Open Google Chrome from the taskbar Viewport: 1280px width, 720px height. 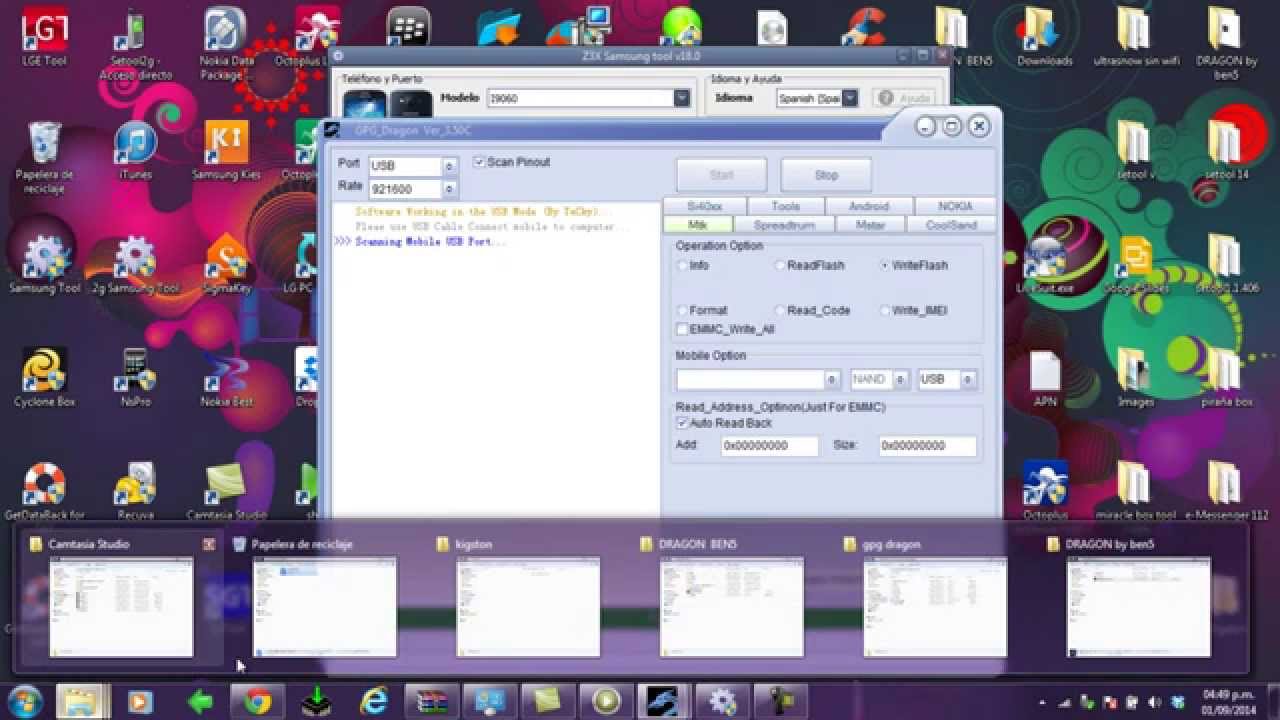[258, 701]
